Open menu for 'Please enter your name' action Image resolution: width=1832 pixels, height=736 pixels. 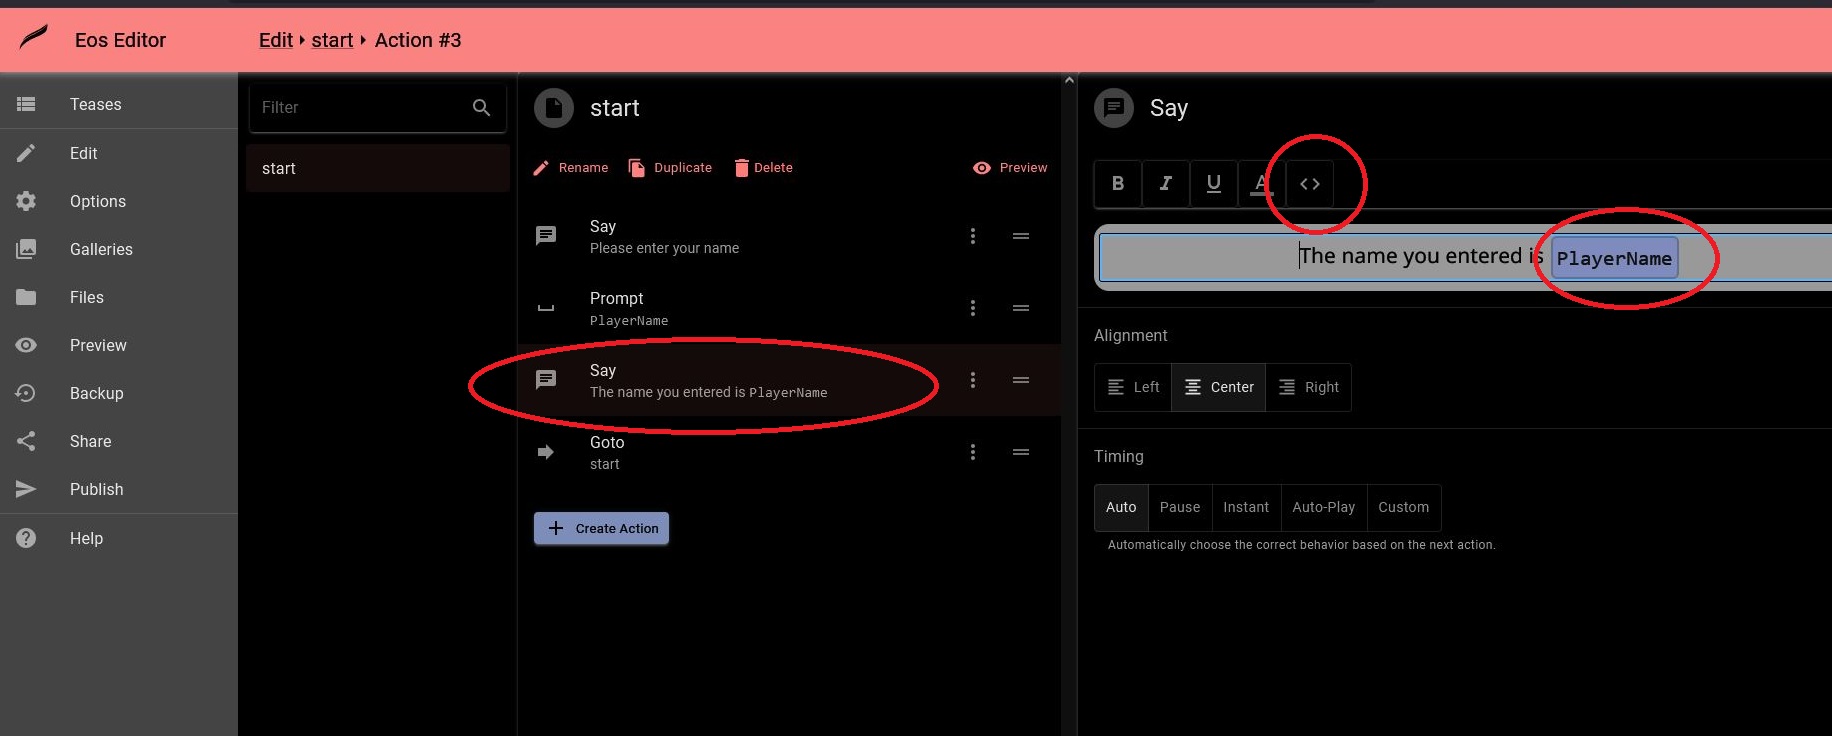pos(973,236)
